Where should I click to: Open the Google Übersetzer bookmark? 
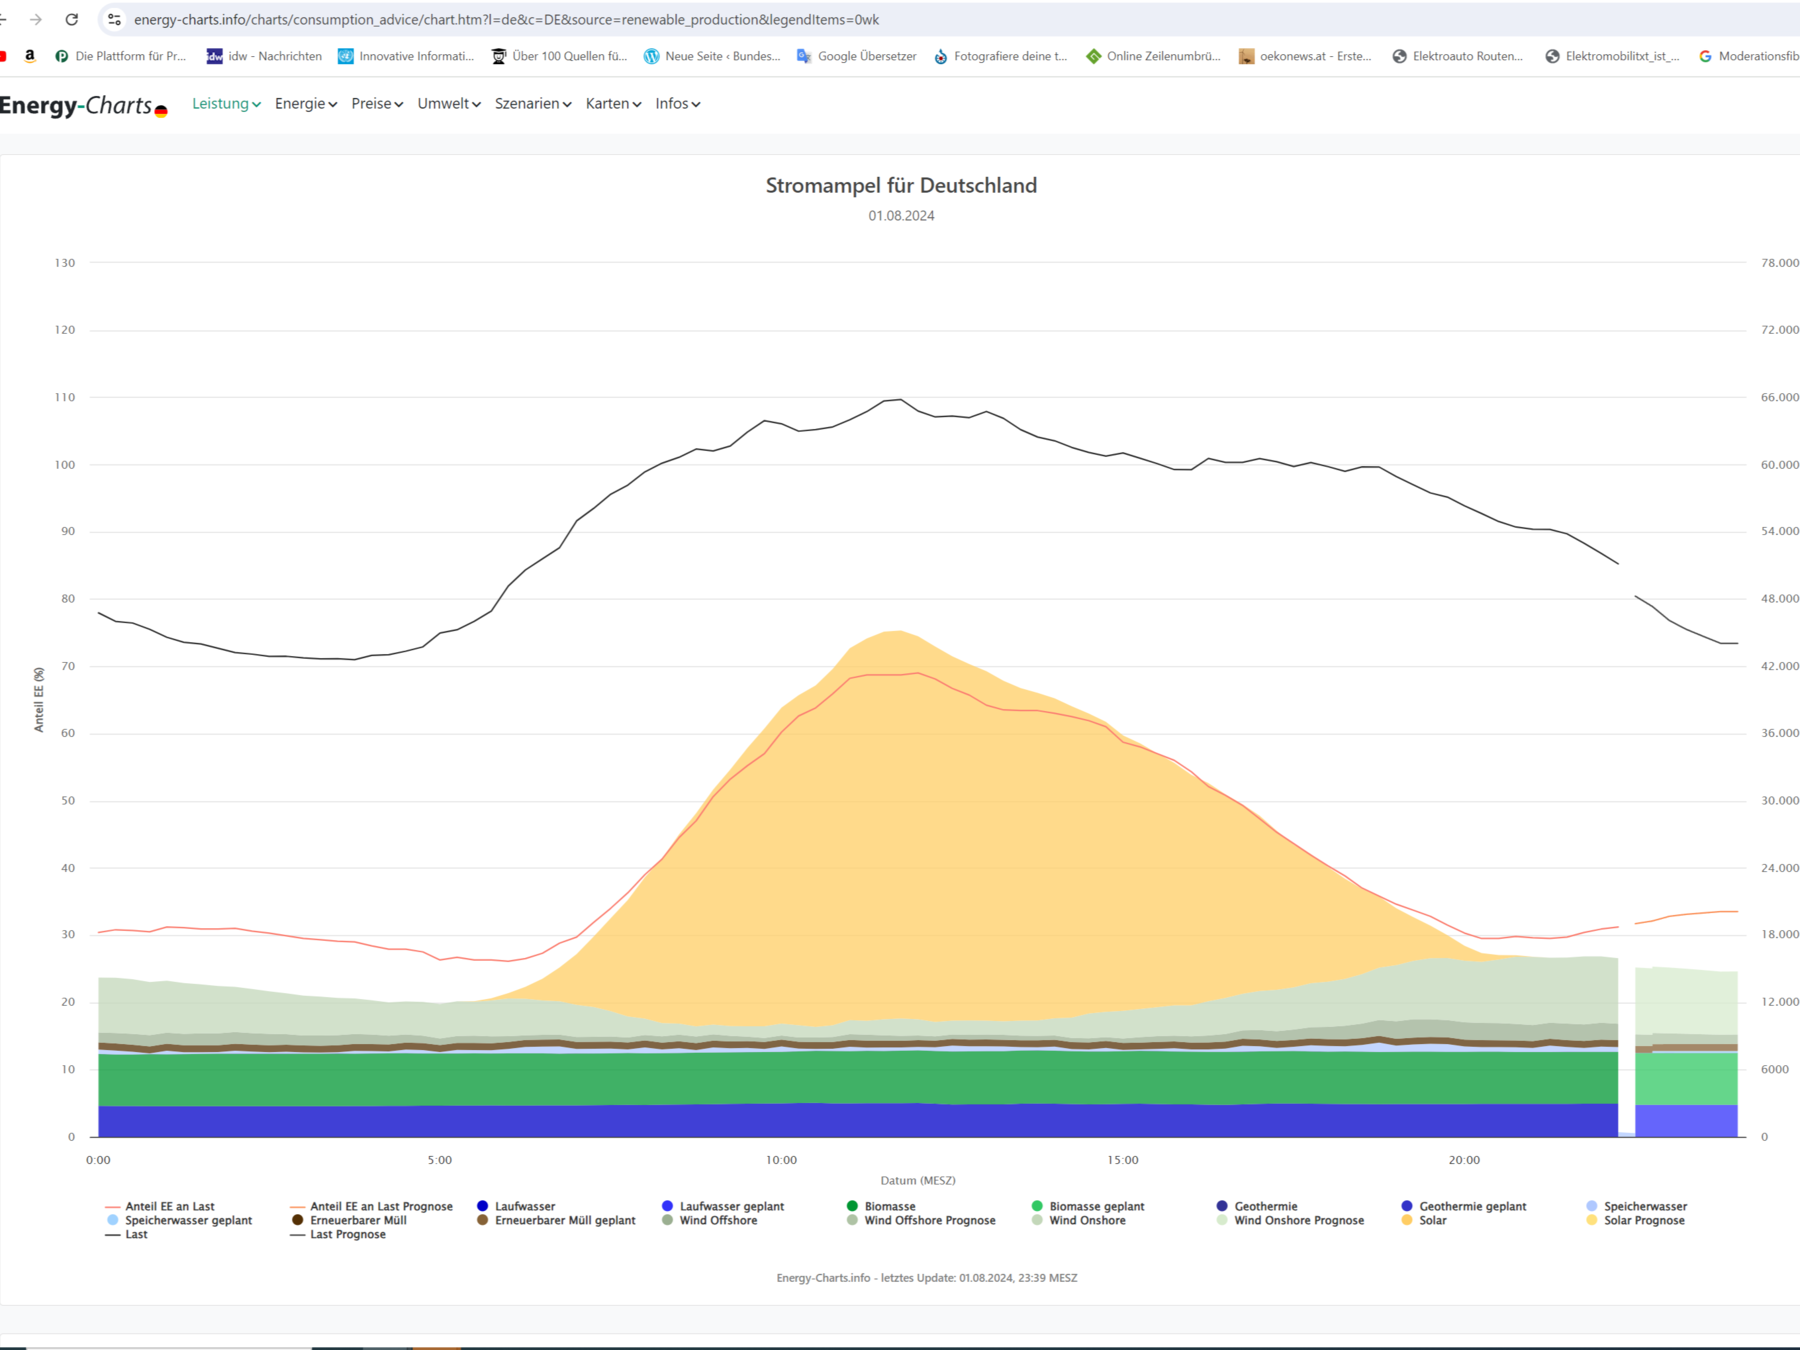coord(856,56)
